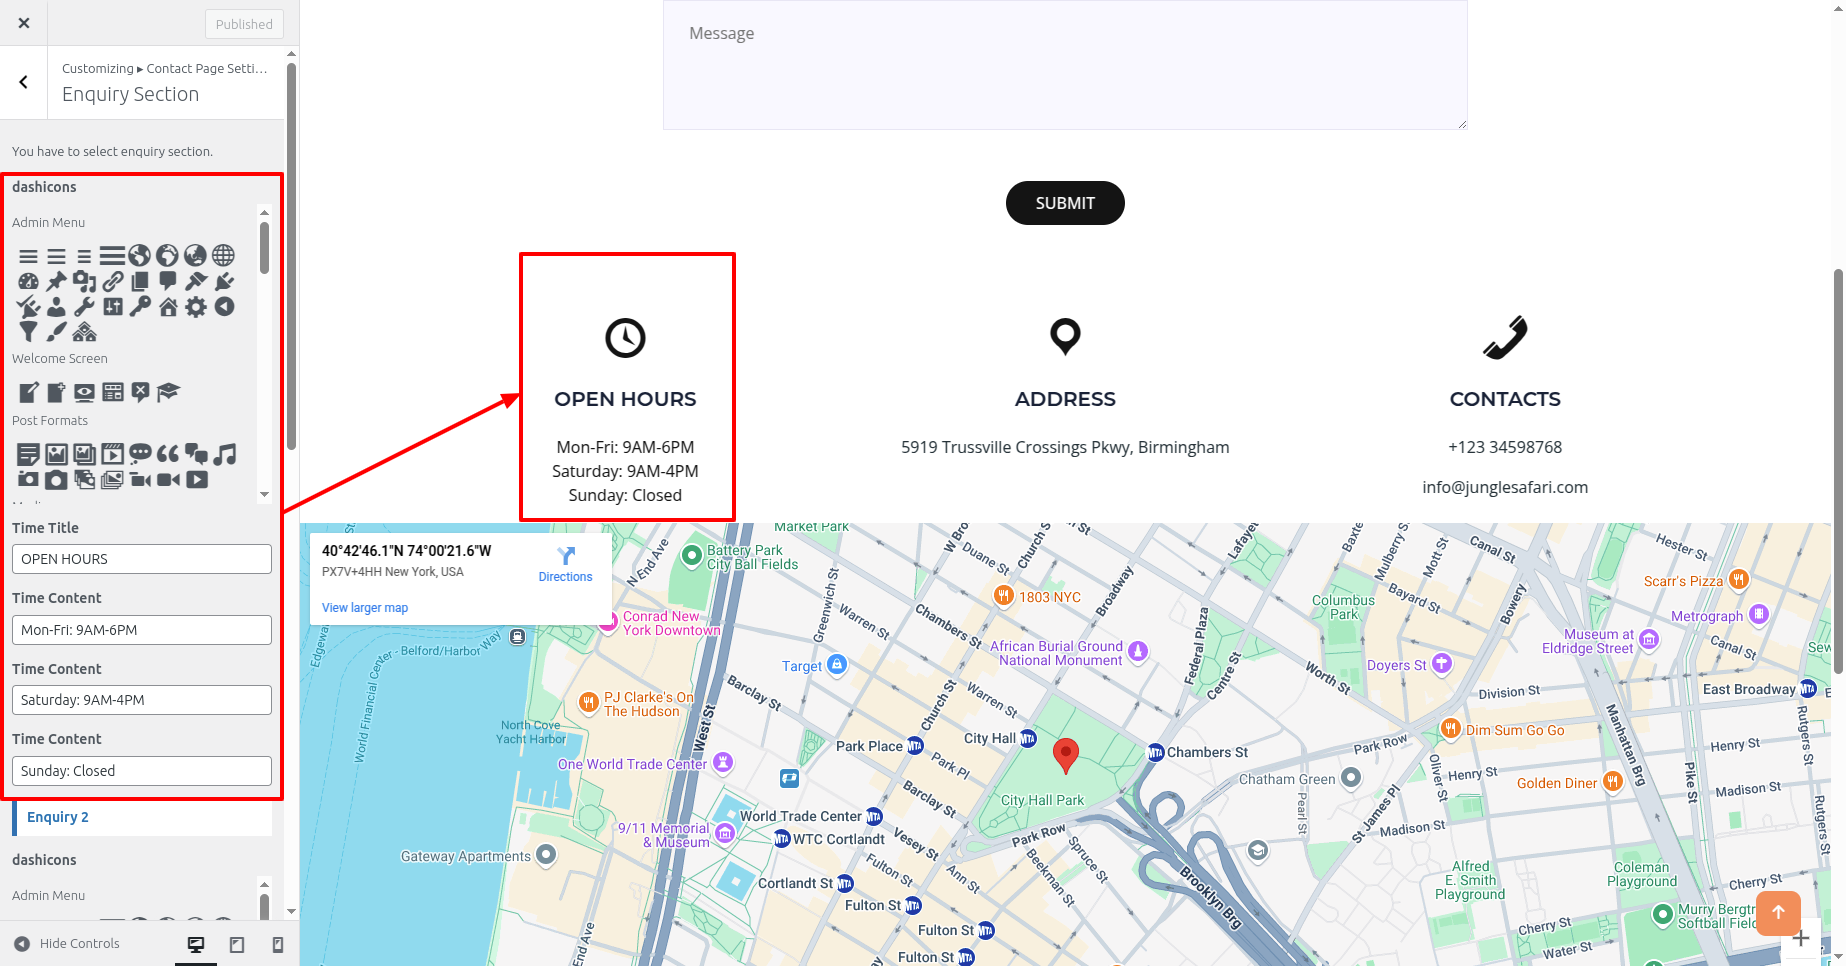Click World Trade Center label on map
The width and height of the screenshot is (1846, 966).
(801, 816)
